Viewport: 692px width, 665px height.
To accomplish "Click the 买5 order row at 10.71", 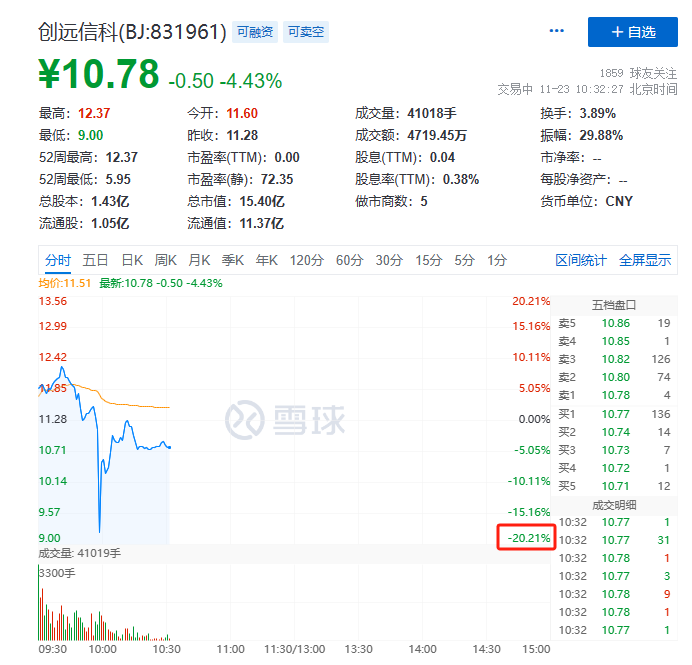I will click(x=614, y=486).
